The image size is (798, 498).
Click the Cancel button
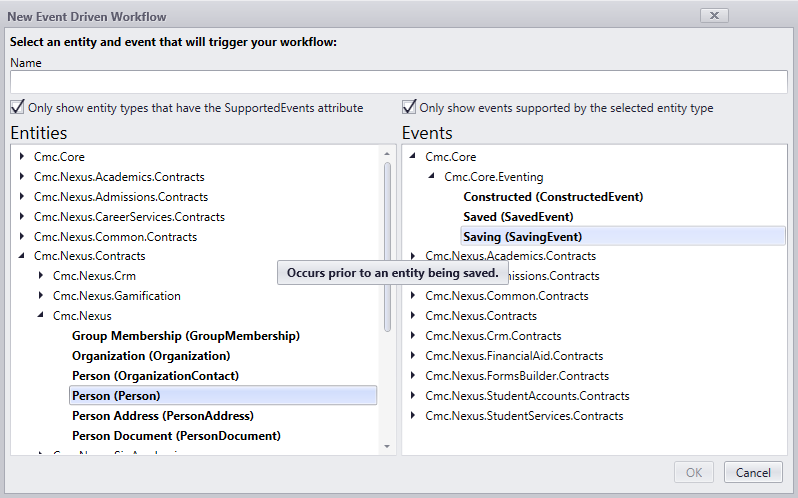tap(753, 473)
